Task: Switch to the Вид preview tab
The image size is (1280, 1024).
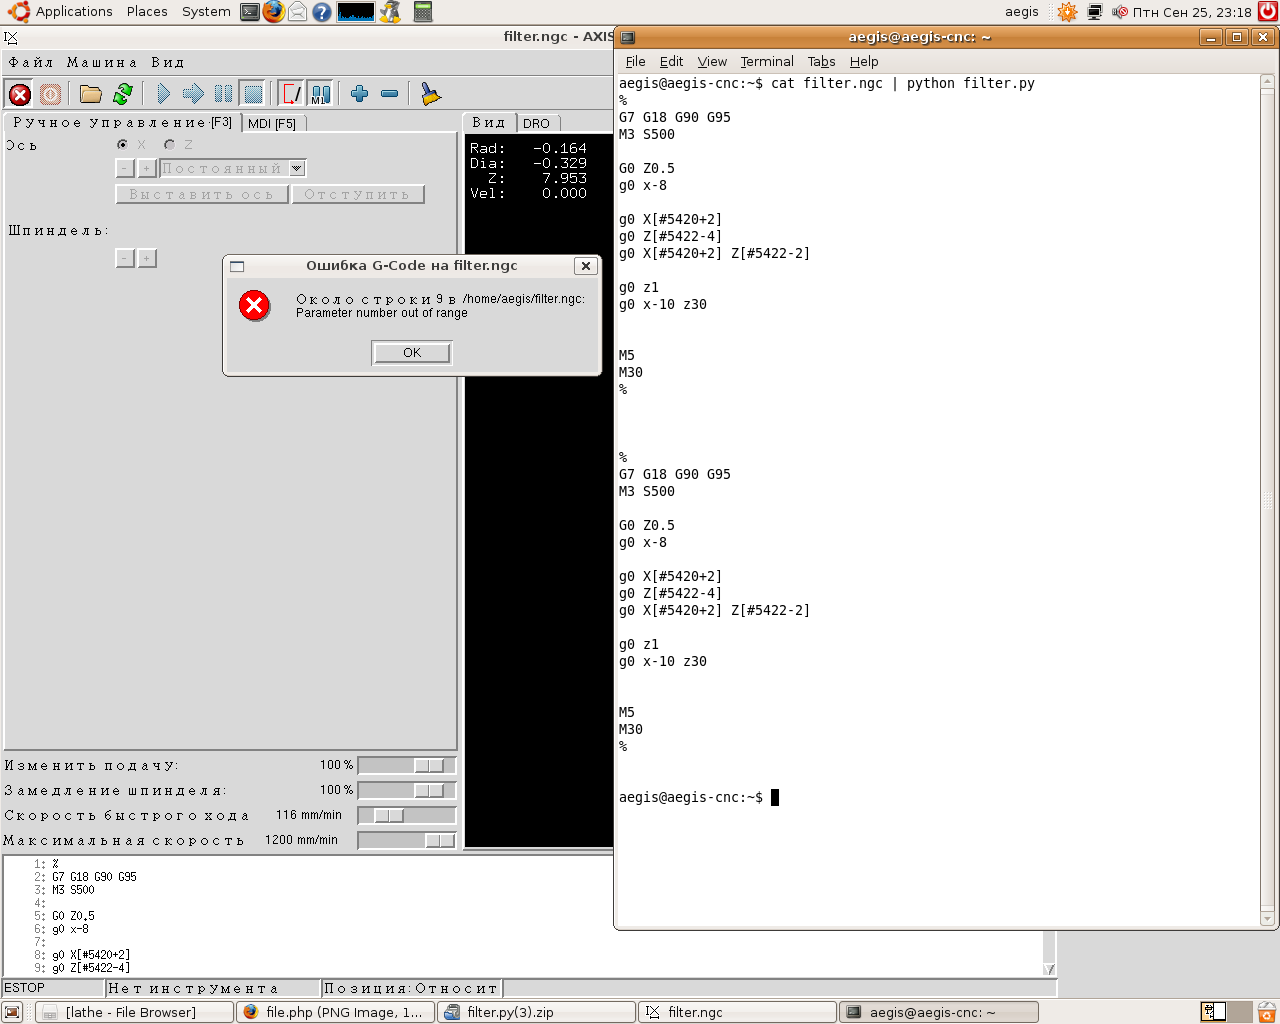Action: (x=489, y=122)
